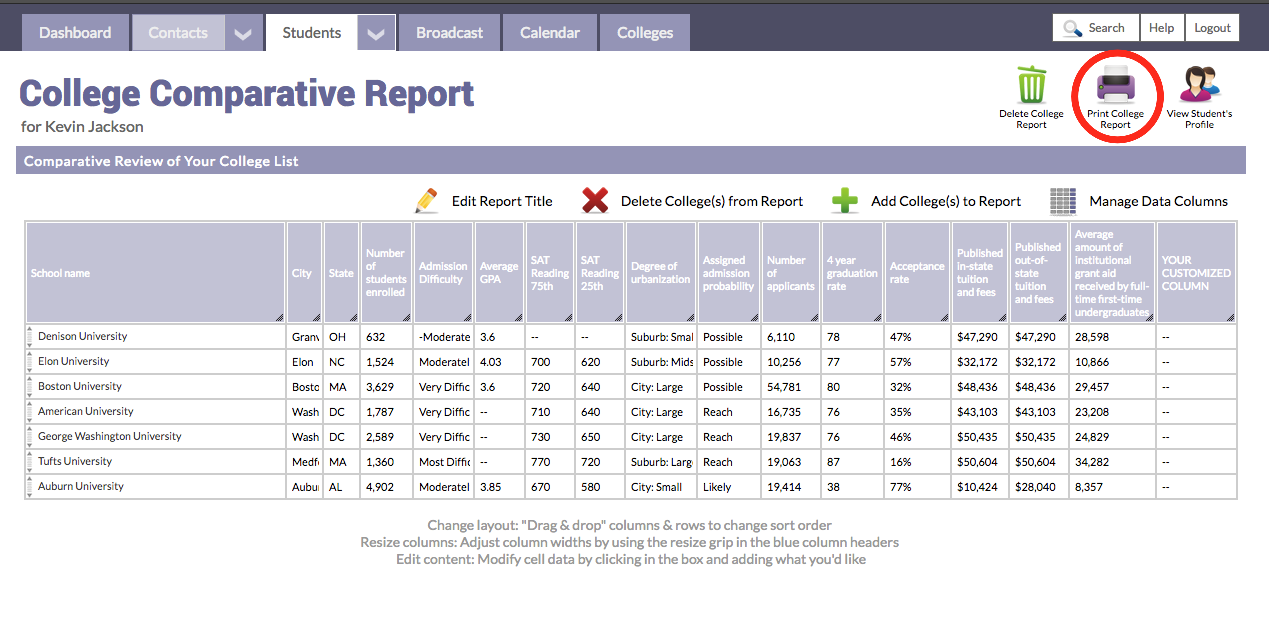Click the SAT Reading 25th column header
The width and height of the screenshot is (1269, 632).
(600, 273)
